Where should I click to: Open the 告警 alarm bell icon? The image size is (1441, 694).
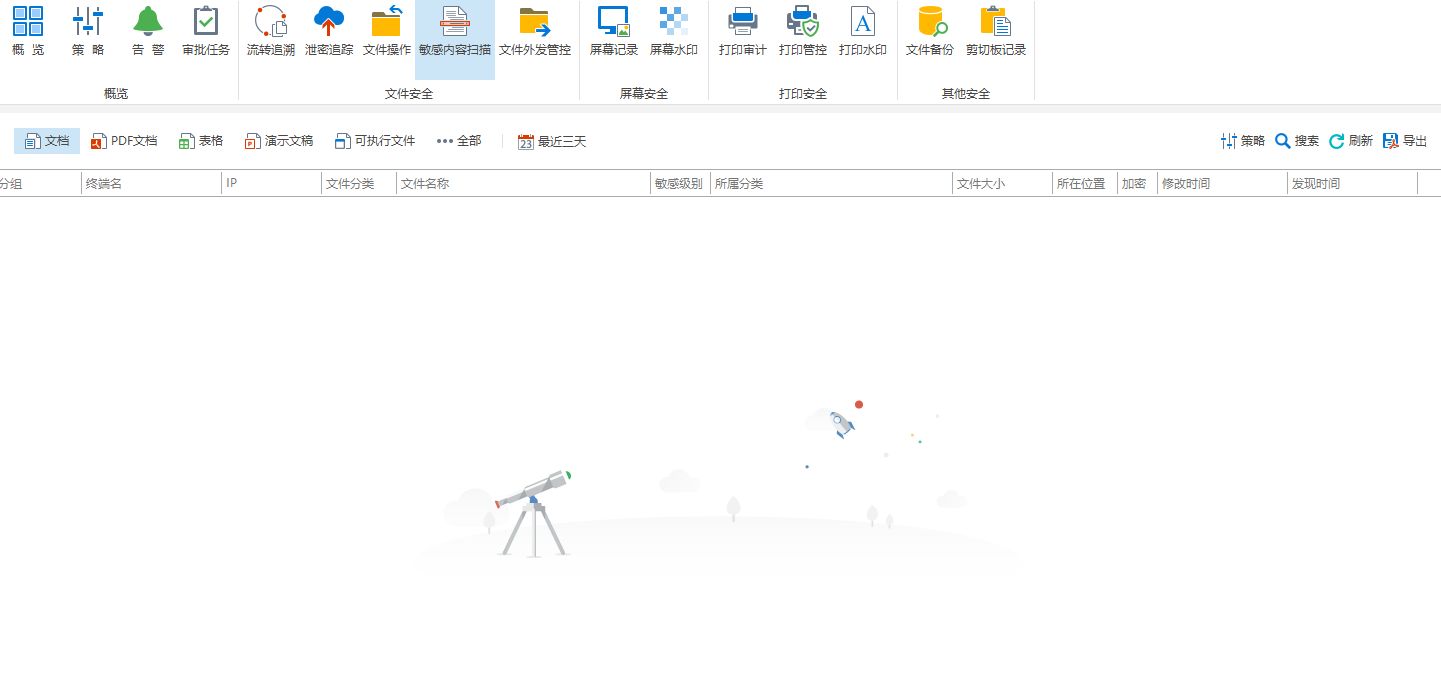pyautogui.click(x=148, y=30)
